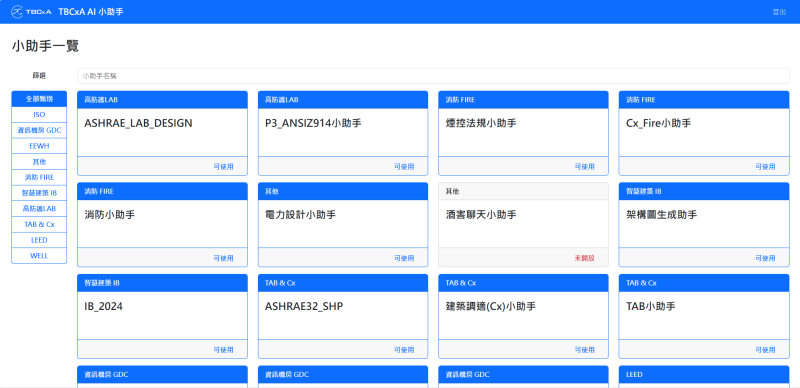Click 未開放 status on 酒害聊天小助手 card

pyautogui.click(x=585, y=258)
